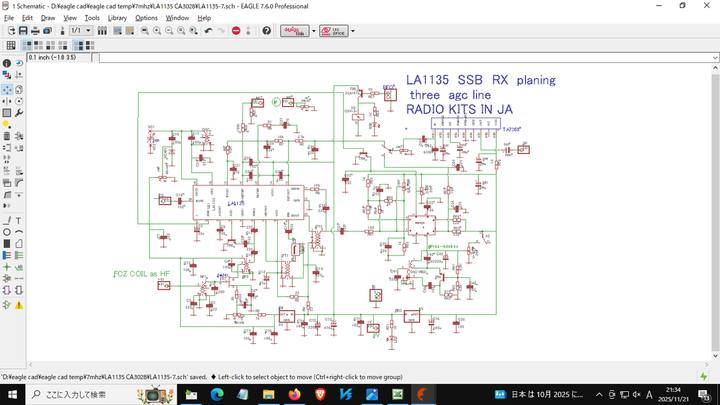Screen dimensions: 720x405
Task: Click the design link button
Action: pos(294,31)
